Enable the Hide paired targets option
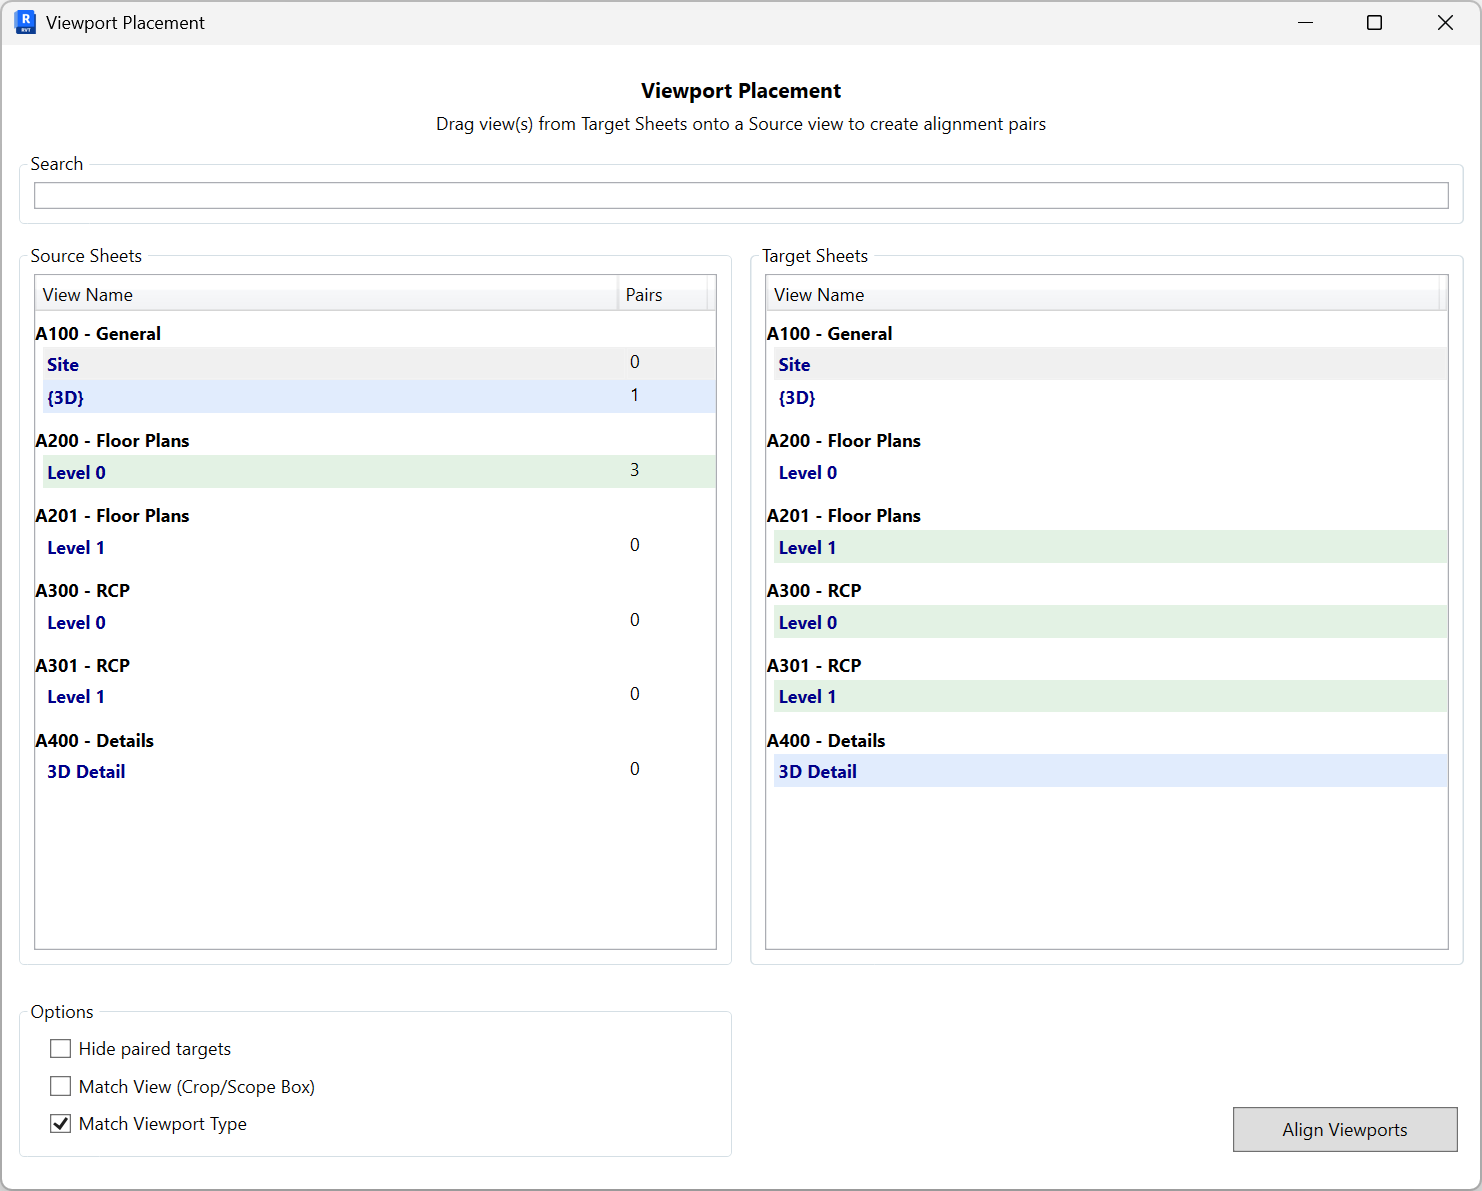The image size is (1482, 1191). [x=60, y=1048]
